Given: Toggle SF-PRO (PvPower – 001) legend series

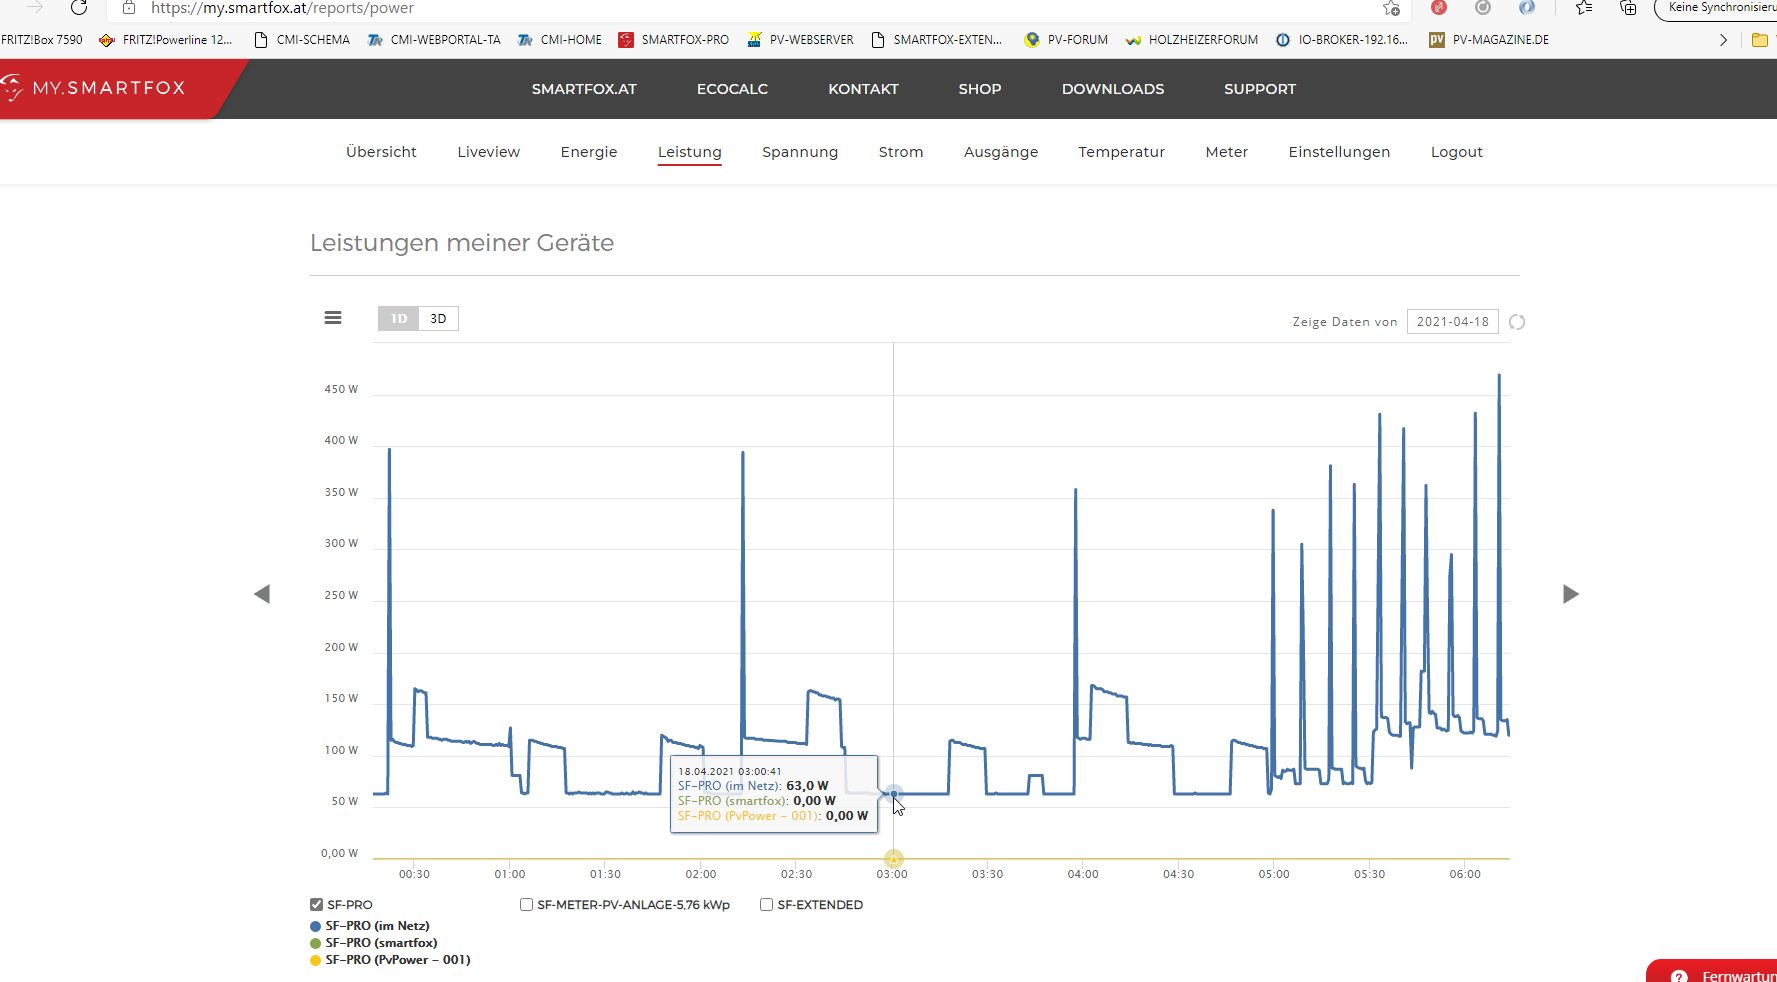Looking at the screenshot, I should pyautogui.click(x=390, y=960).
